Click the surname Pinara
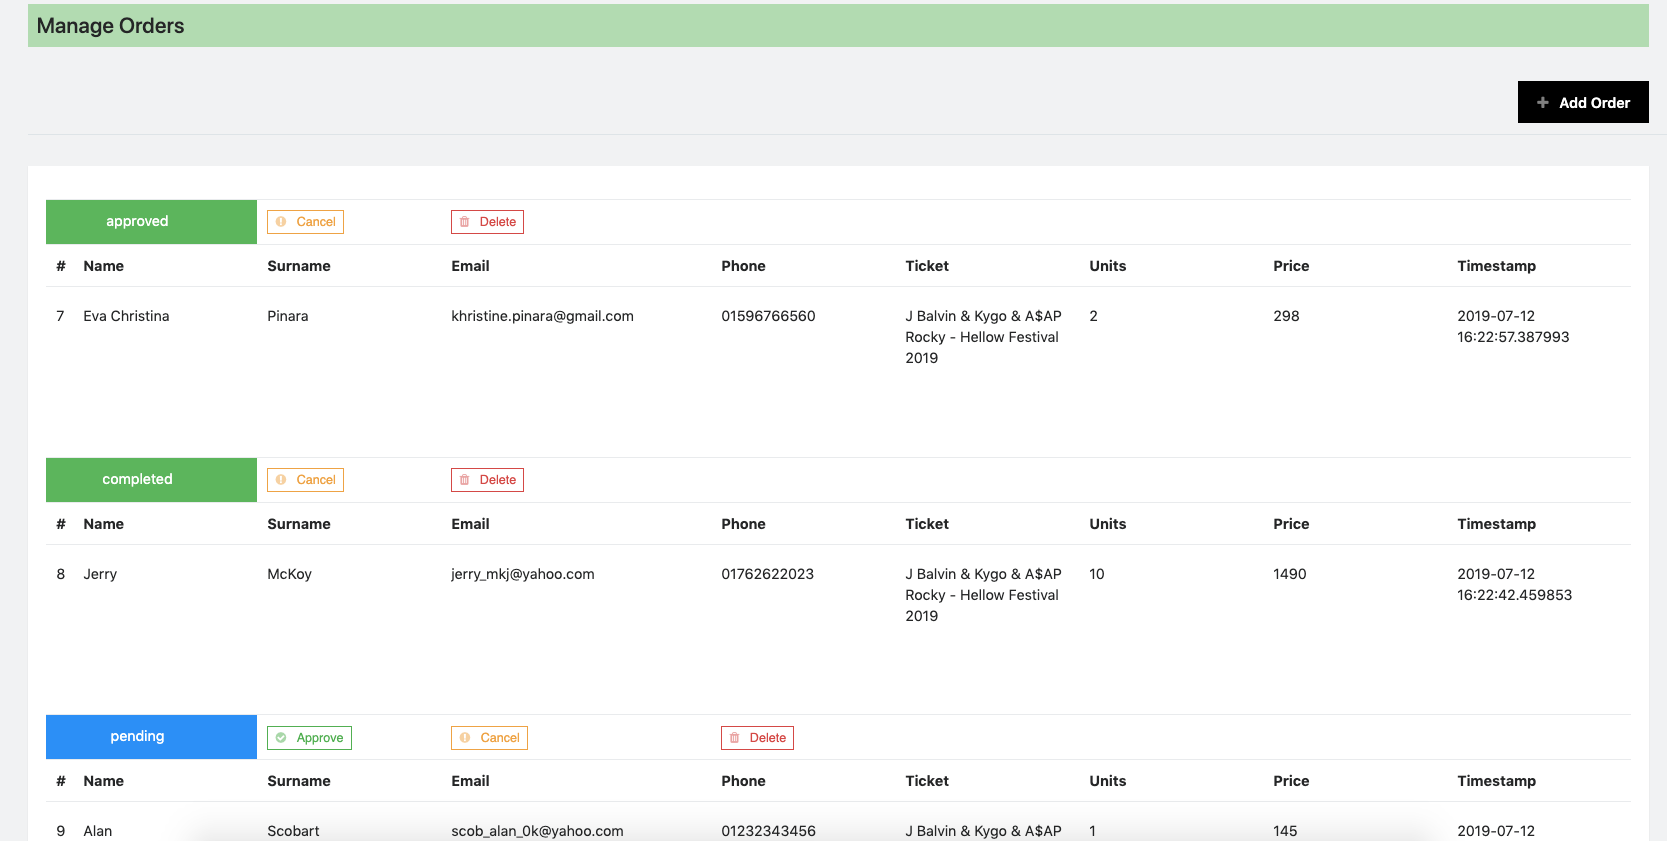This screenshot has height=841, width=1667. [x=288, y=316]
